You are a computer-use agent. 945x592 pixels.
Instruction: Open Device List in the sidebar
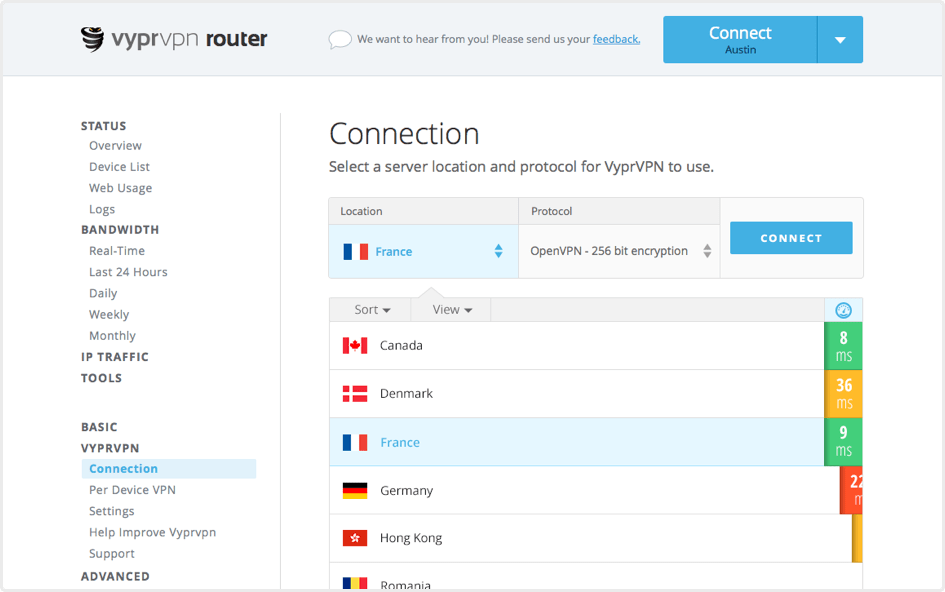point(119,167)
